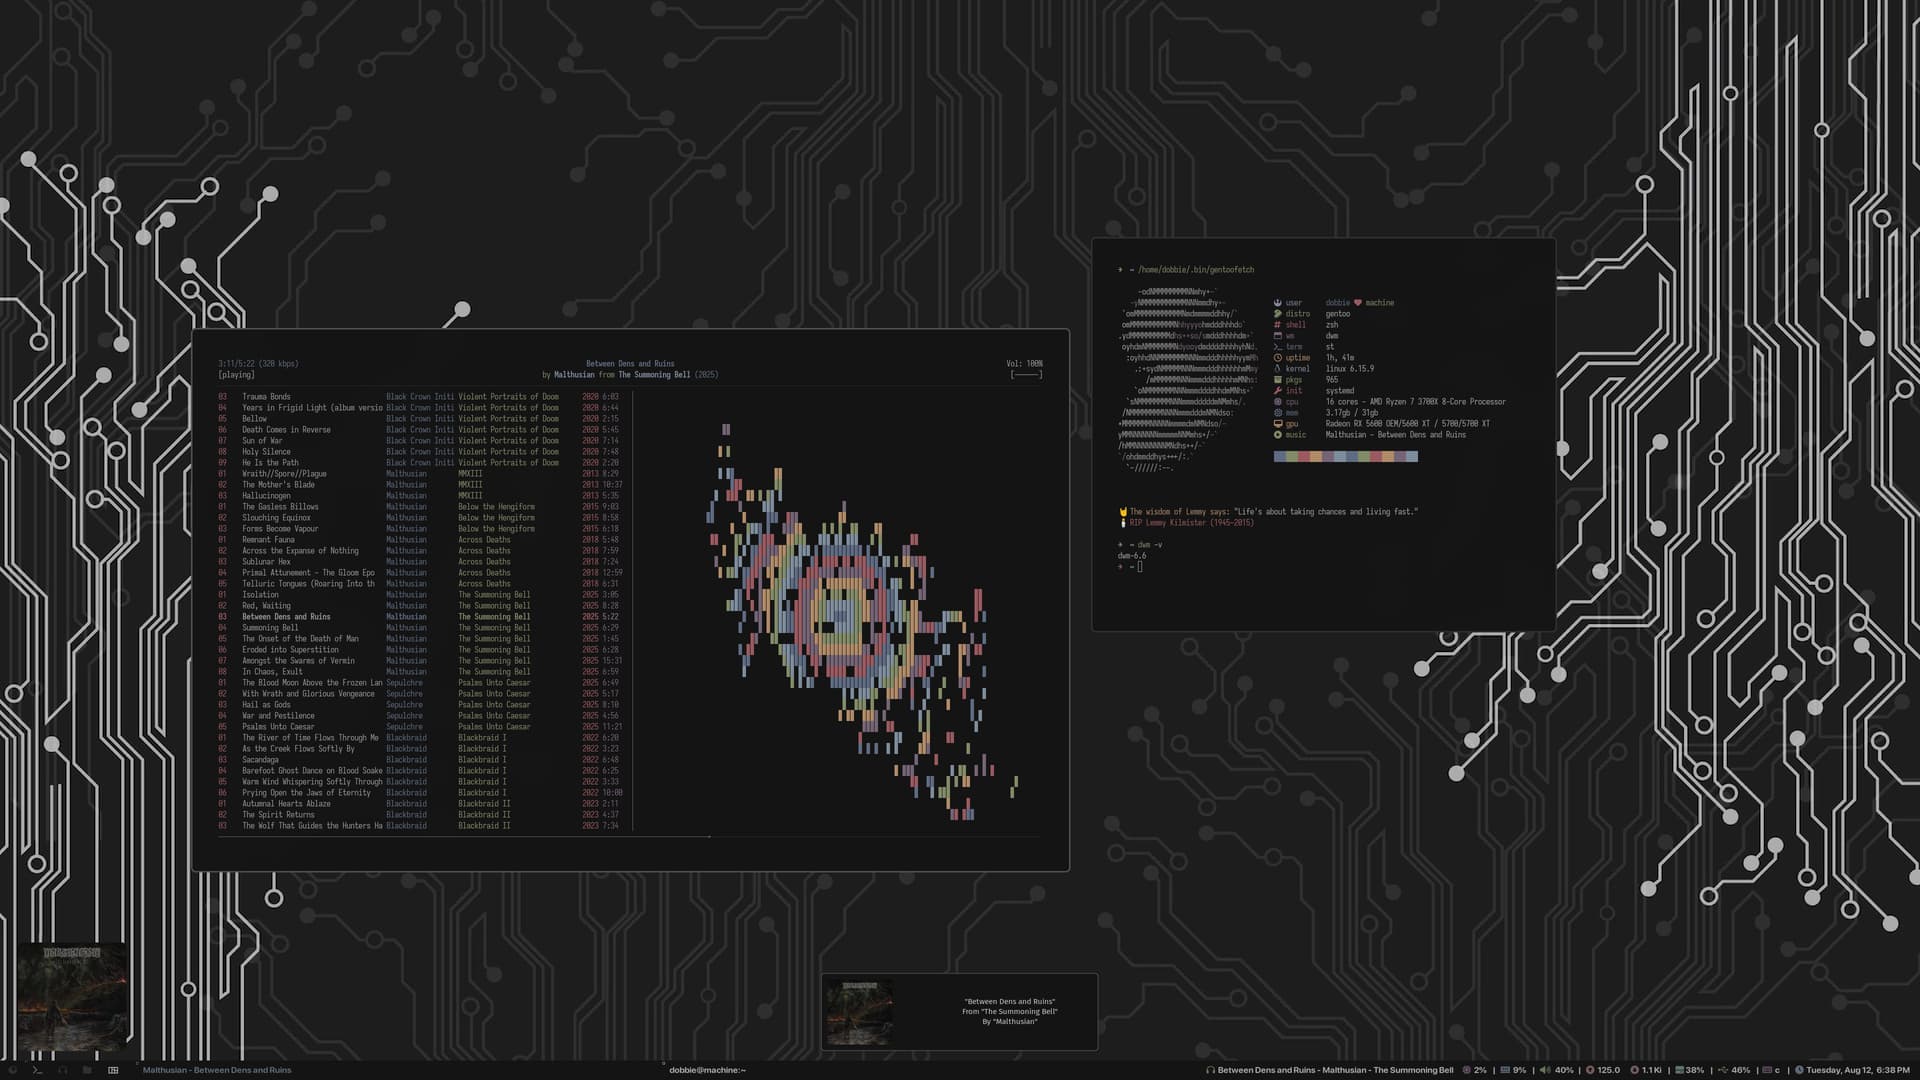
Task: Click the first tag icon in bar
Action: coord(13,1070)
